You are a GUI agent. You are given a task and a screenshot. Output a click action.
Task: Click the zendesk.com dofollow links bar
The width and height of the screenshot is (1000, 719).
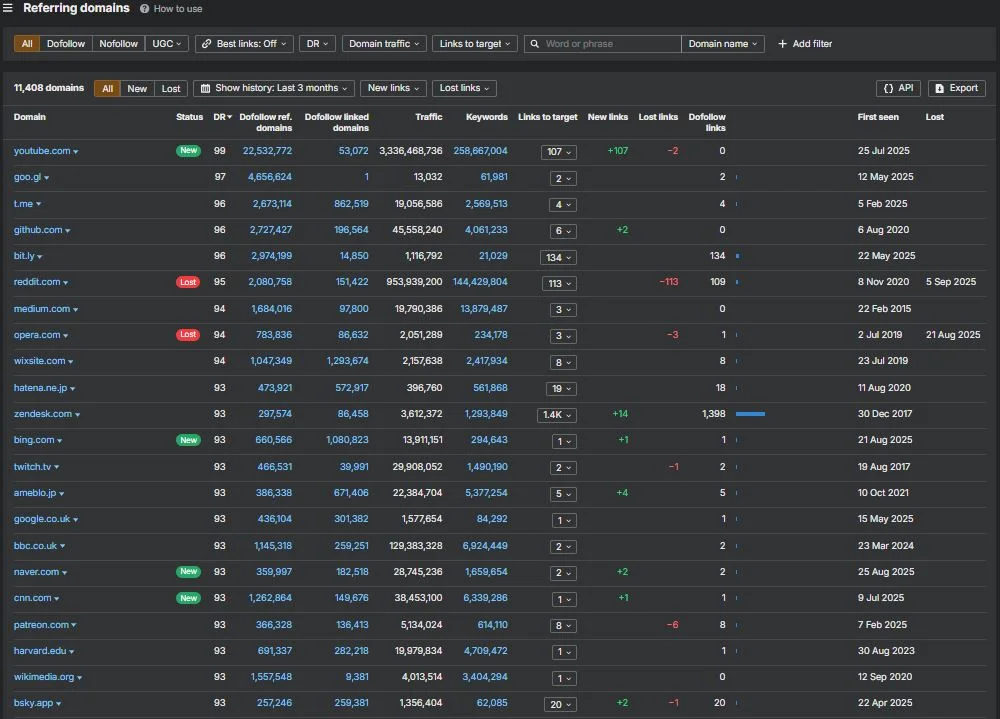pos(750,414)
